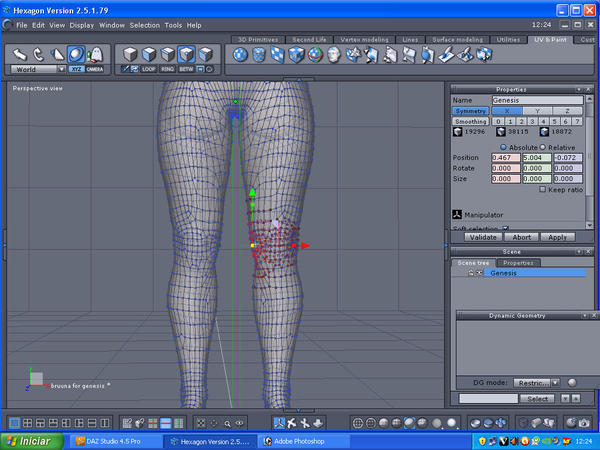Select the Relative radio button
The width and height of the screenshot is (600, 450).
pos(544,146)
